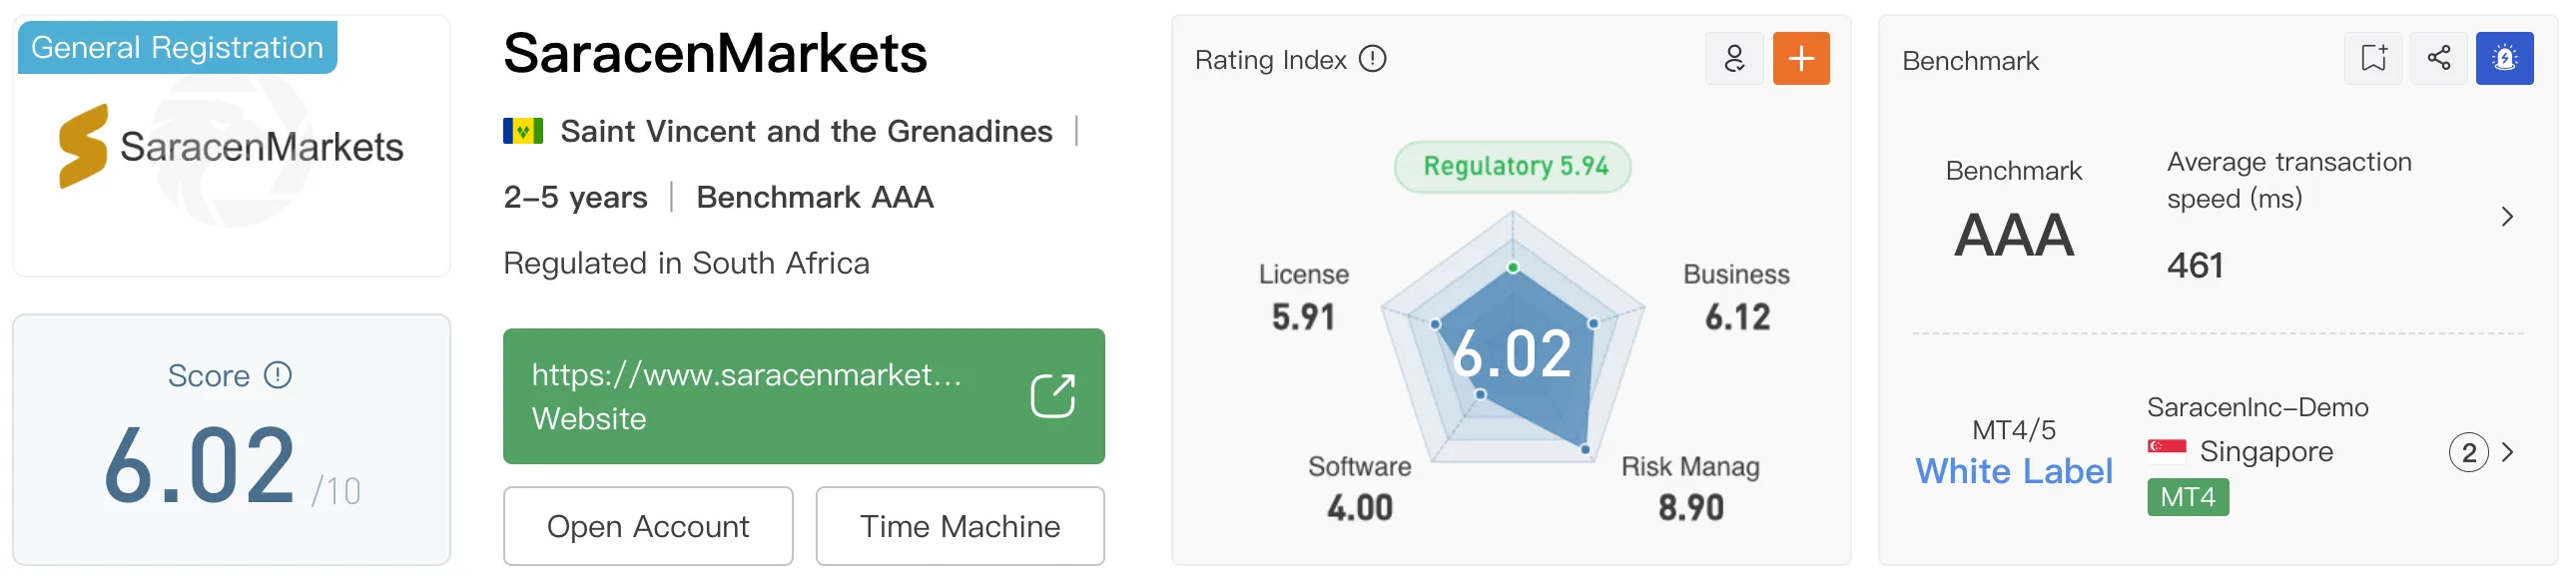Click the green MT4 tag
The height and width of the screenshot is (583, 2576).
[x=2188, y=497]
